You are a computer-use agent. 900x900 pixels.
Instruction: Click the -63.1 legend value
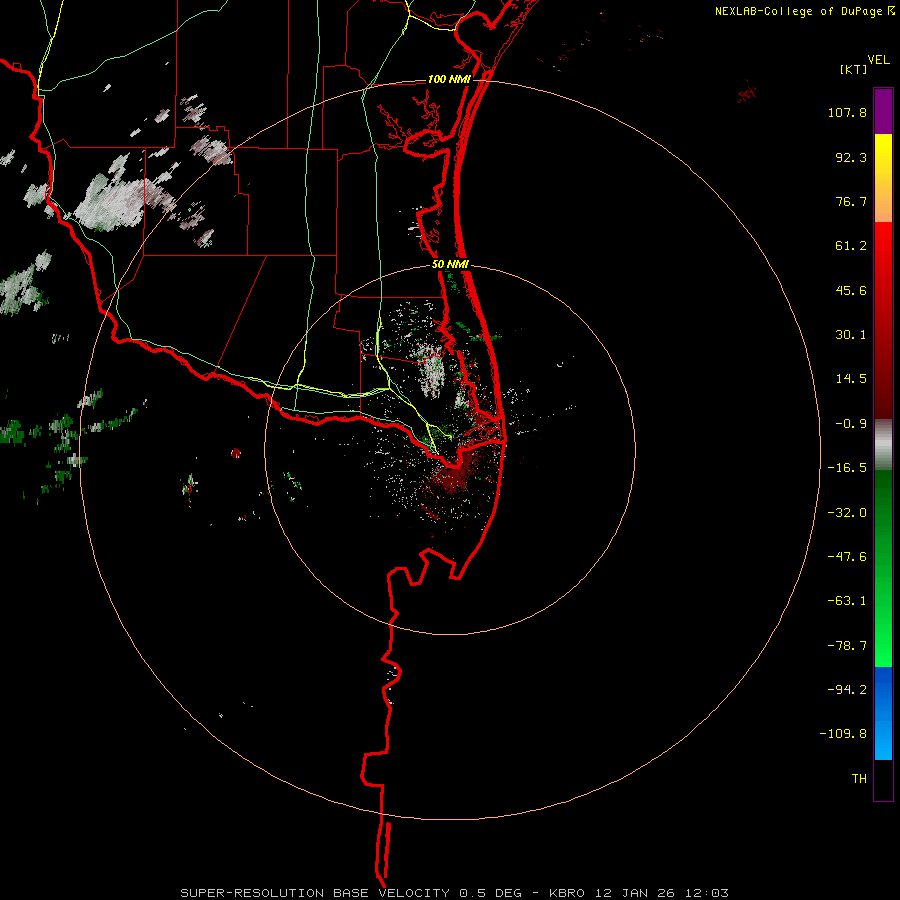click(x=847, y=601)
